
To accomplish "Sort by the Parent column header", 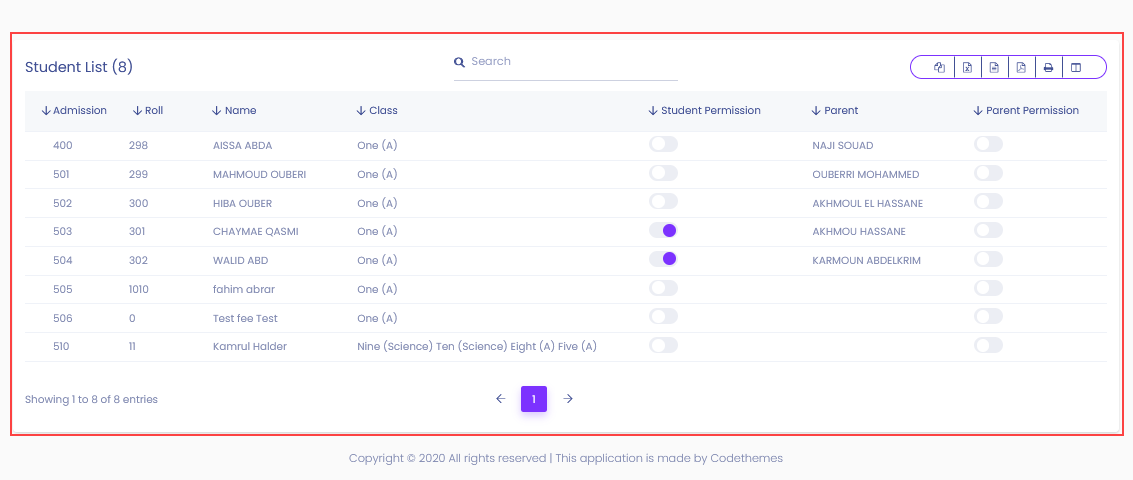I will 835,111.
